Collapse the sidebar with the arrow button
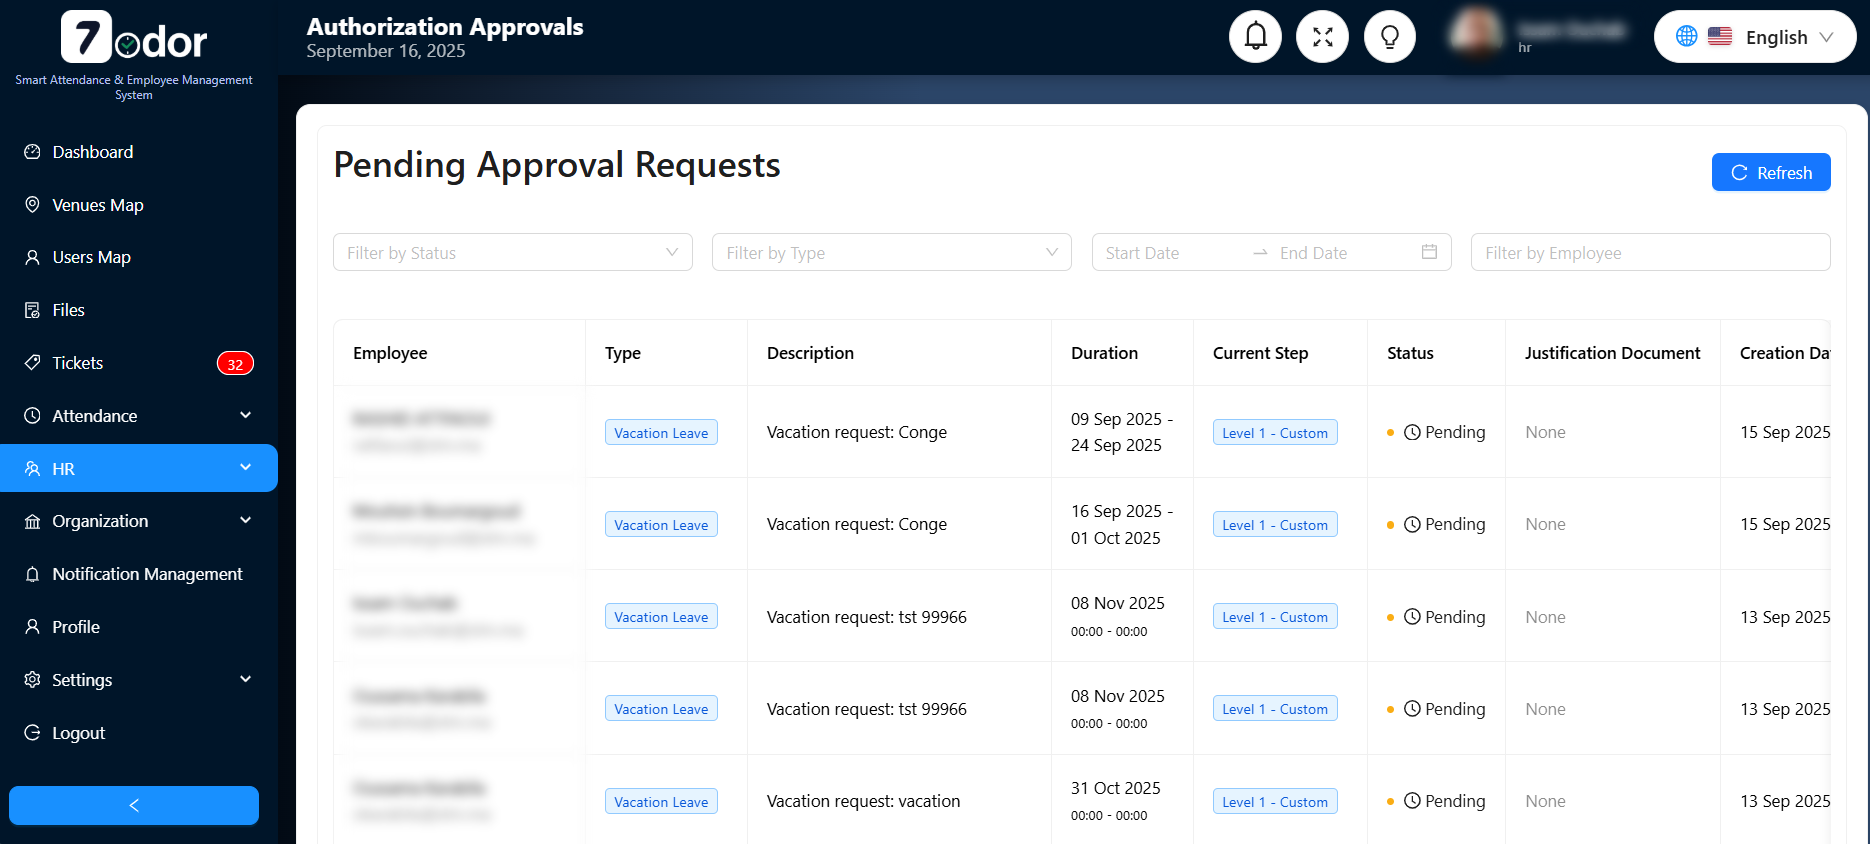This screenshot has width=1870, height=844. tap(134, 805)
